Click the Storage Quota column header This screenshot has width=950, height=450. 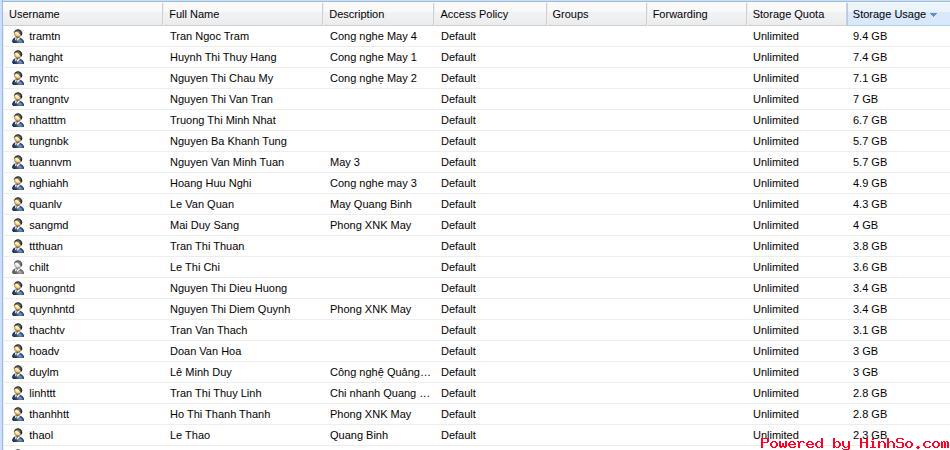(x=788, y=14)
